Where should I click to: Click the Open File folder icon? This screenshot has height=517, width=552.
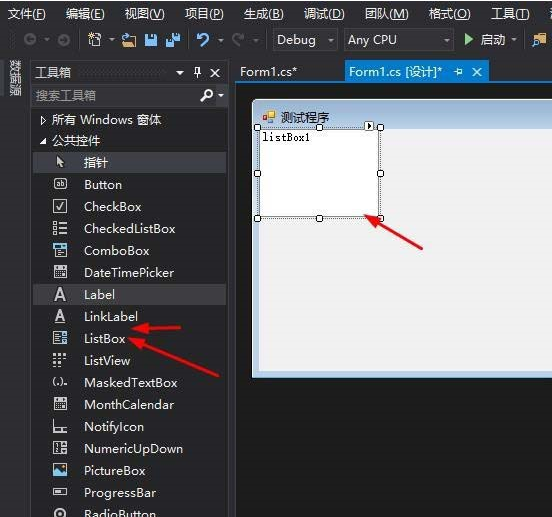[x=129, y=40]
